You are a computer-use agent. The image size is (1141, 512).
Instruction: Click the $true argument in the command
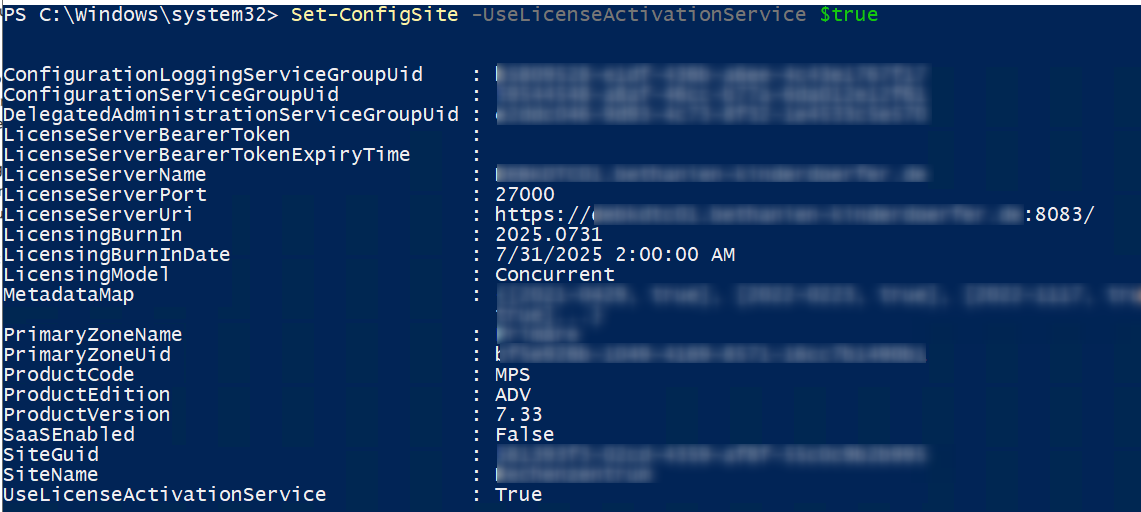(848, 15)
